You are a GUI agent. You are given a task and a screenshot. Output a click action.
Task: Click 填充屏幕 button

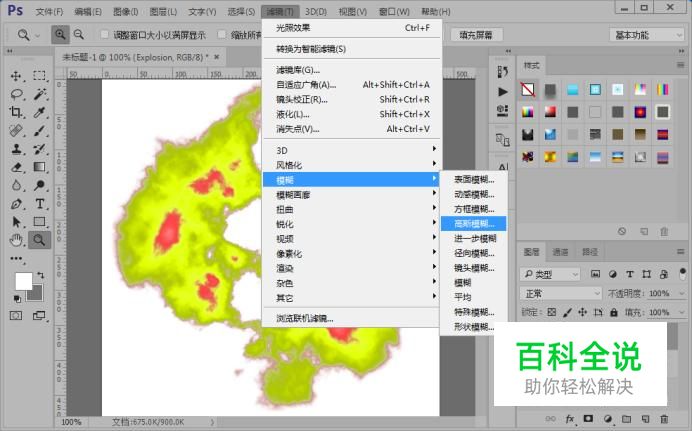click(476, 35)
